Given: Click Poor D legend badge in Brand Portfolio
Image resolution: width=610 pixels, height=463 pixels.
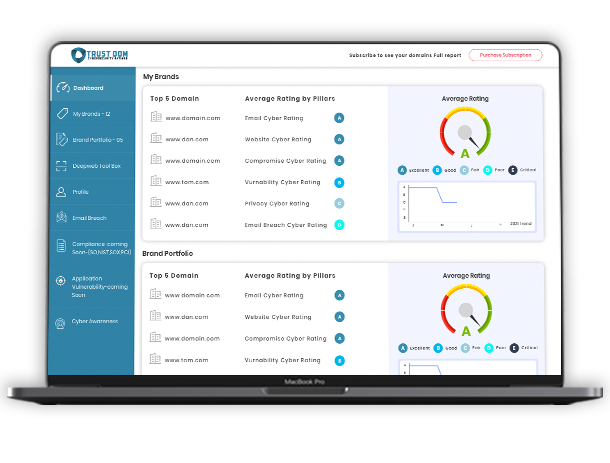Looking at the screenshot, I should (x=489, y=348).
